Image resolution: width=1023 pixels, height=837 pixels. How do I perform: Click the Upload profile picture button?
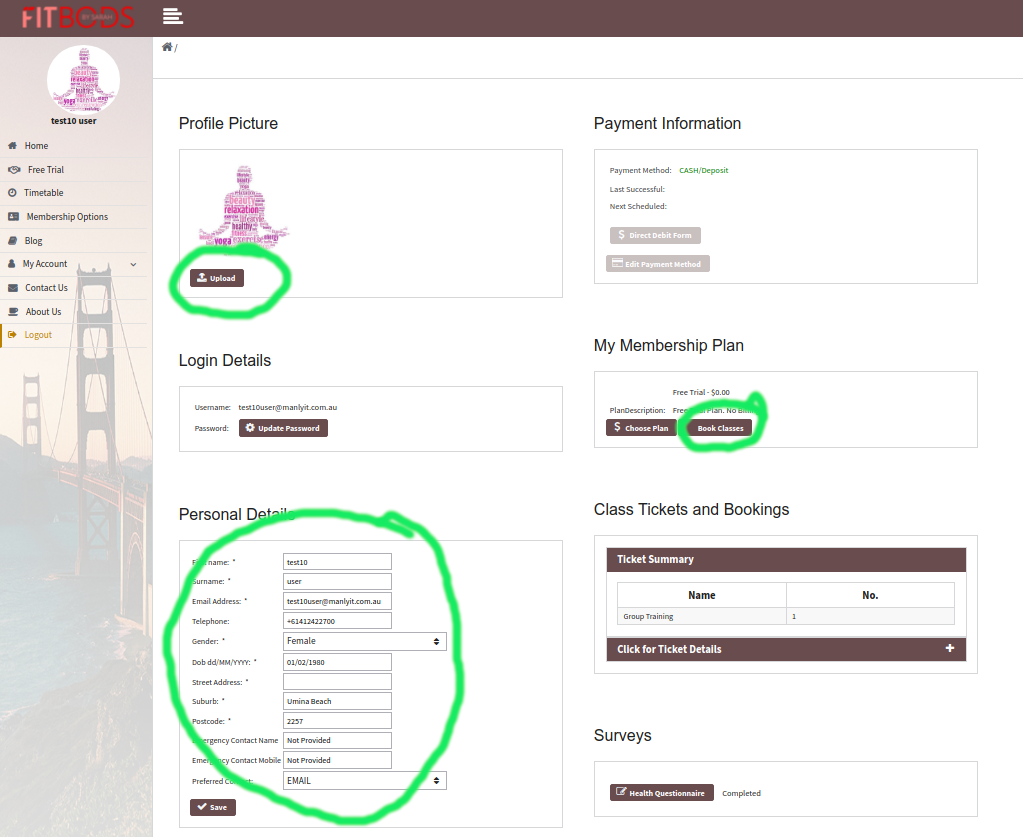[217, 278]
